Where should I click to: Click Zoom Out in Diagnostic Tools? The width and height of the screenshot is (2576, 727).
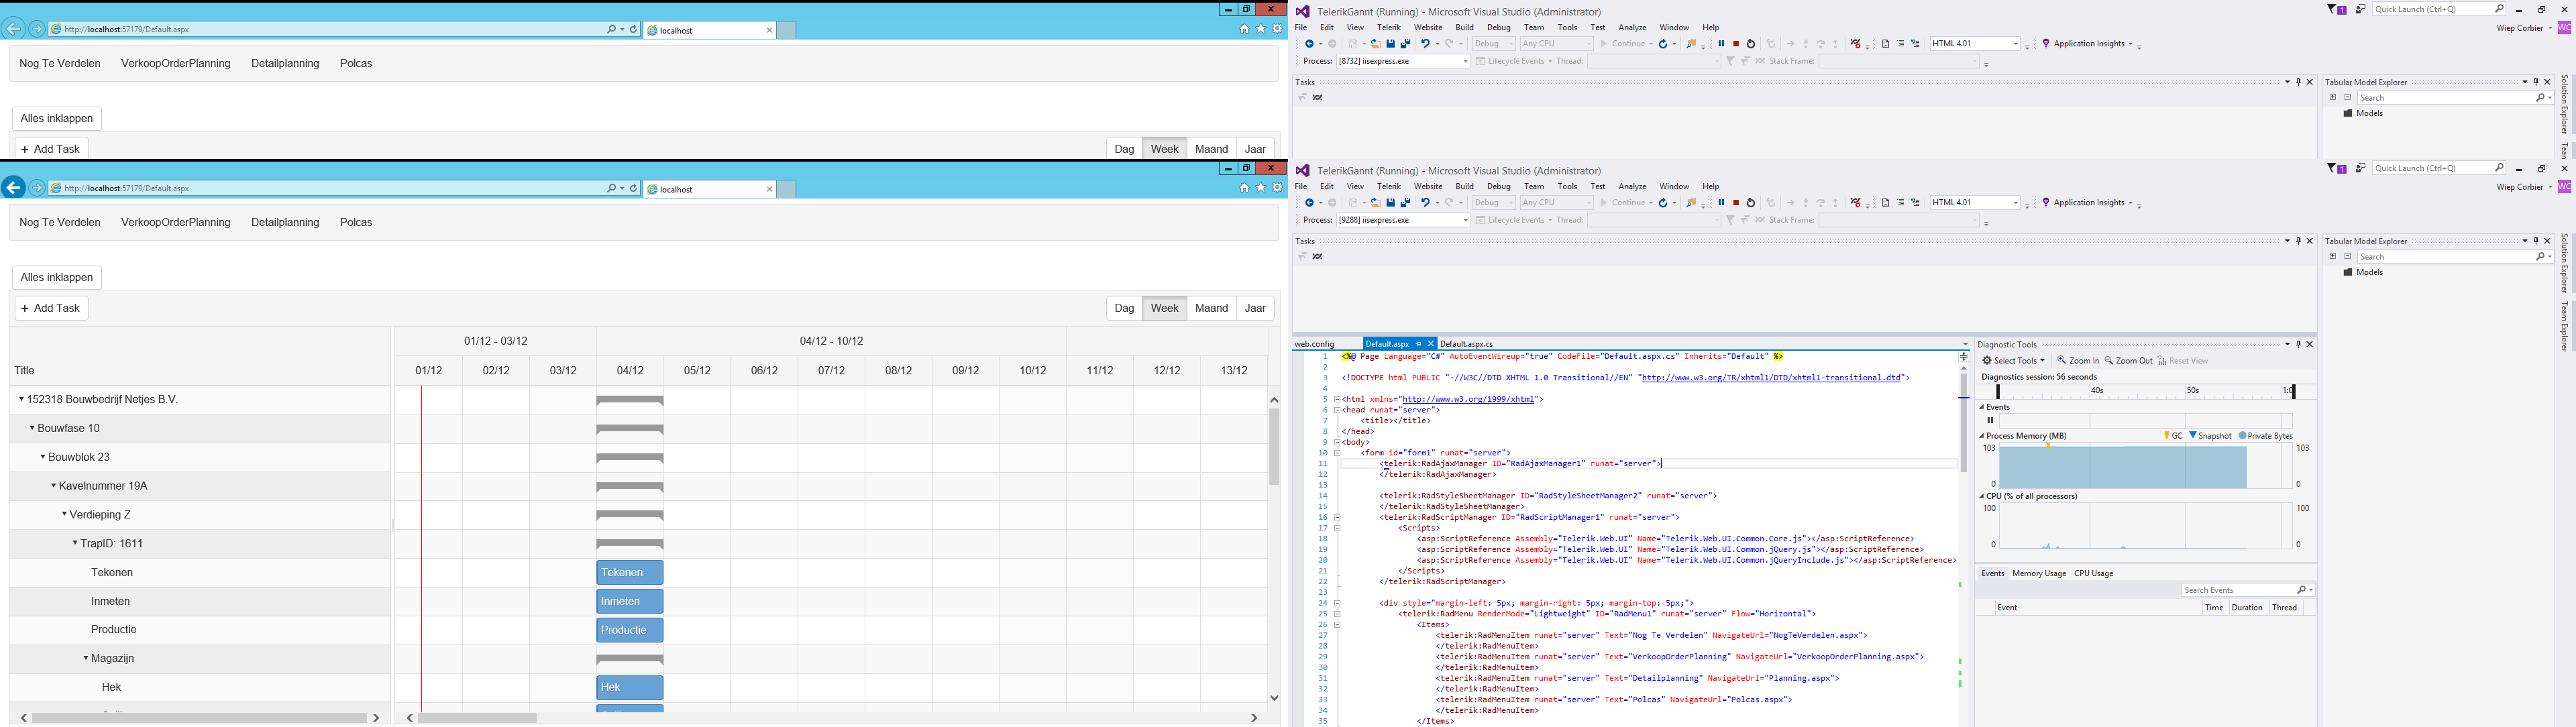coord(2128,361)
